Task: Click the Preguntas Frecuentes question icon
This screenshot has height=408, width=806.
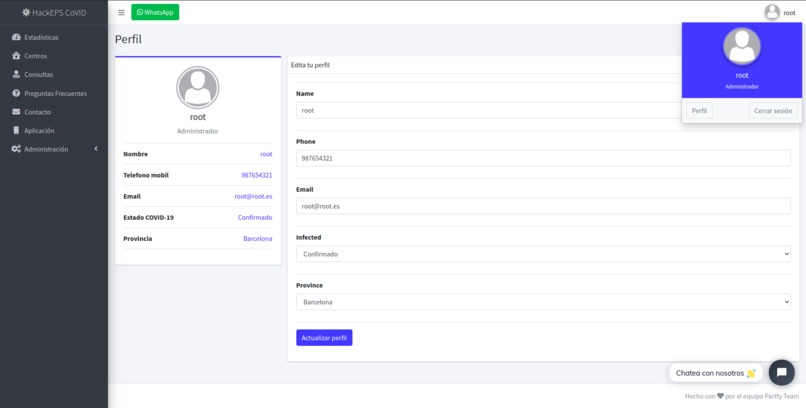Action: coord(16,94)
